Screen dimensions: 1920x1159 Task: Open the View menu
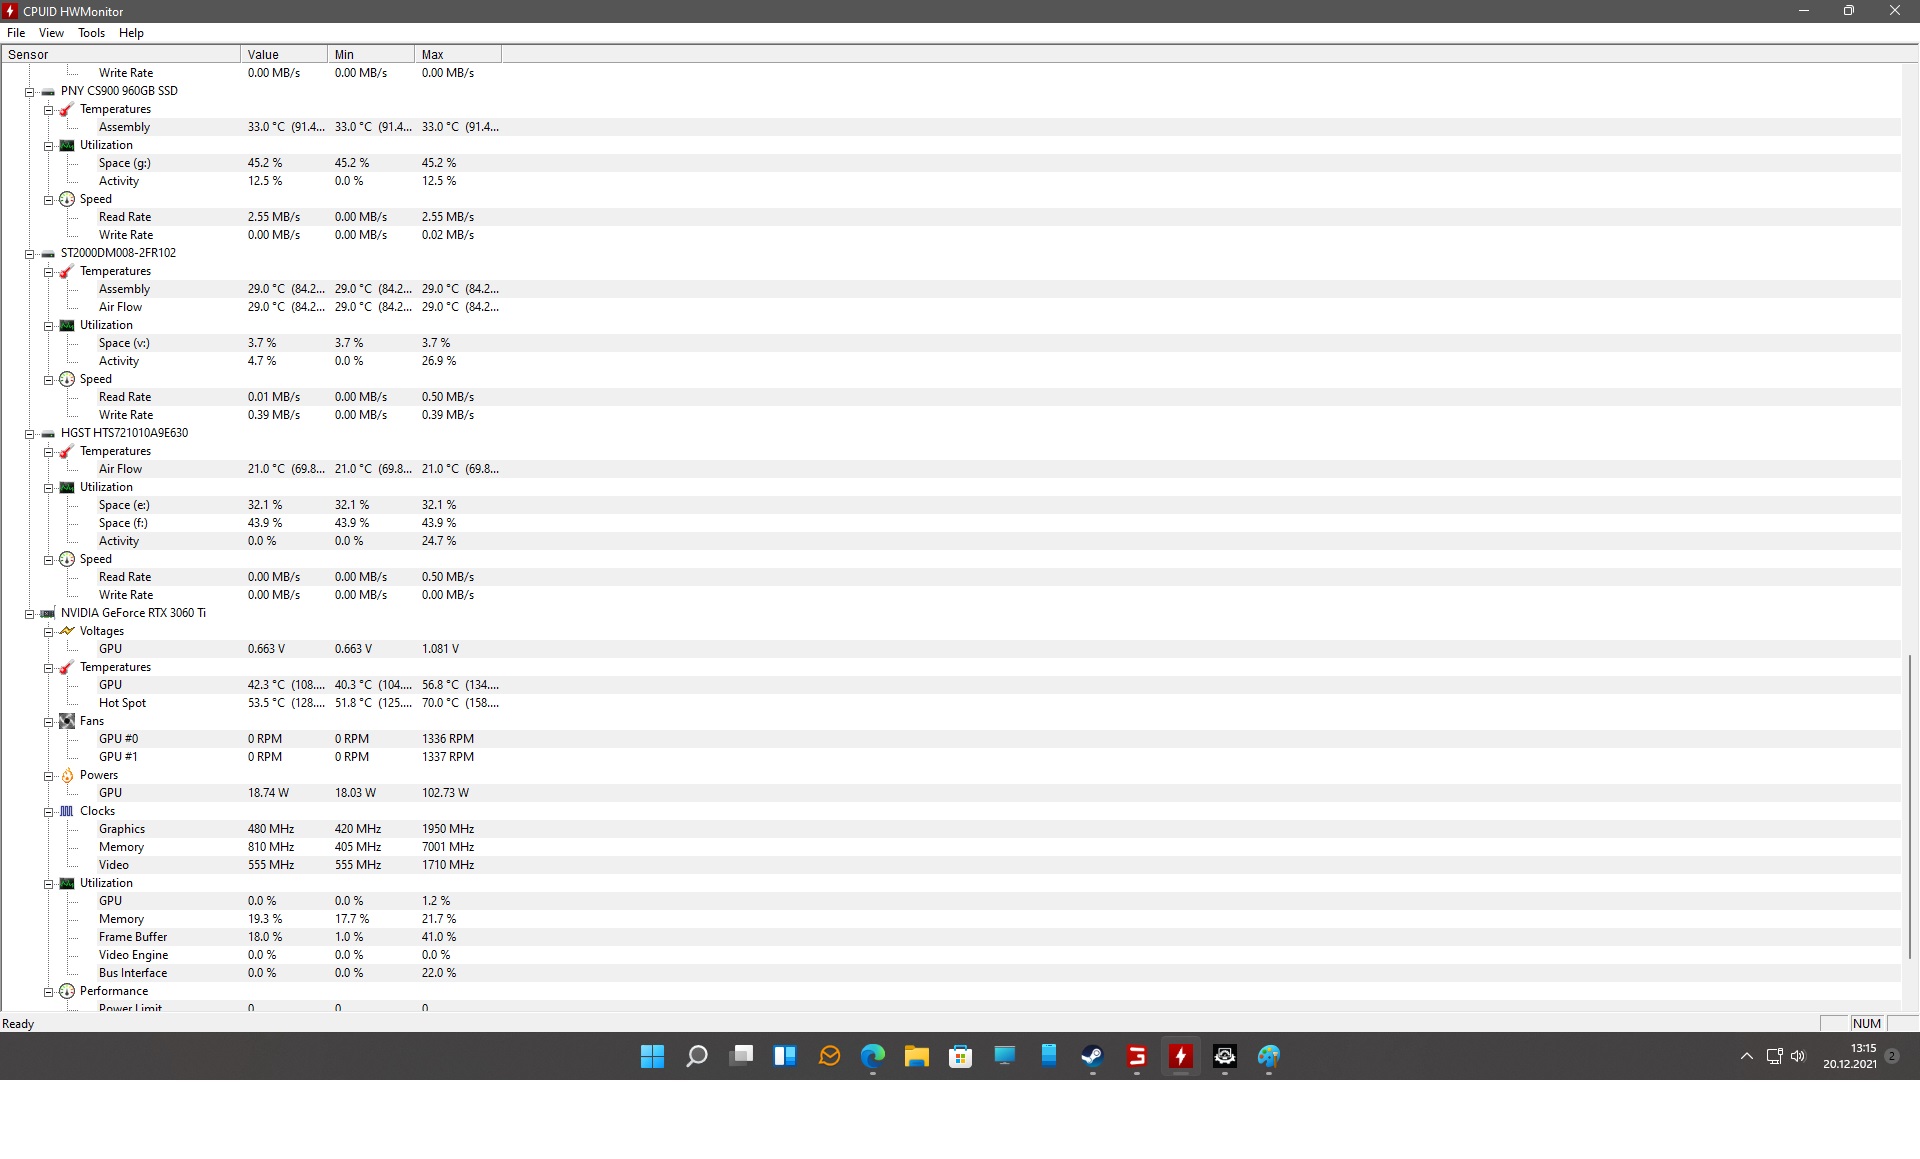(51, 33)
